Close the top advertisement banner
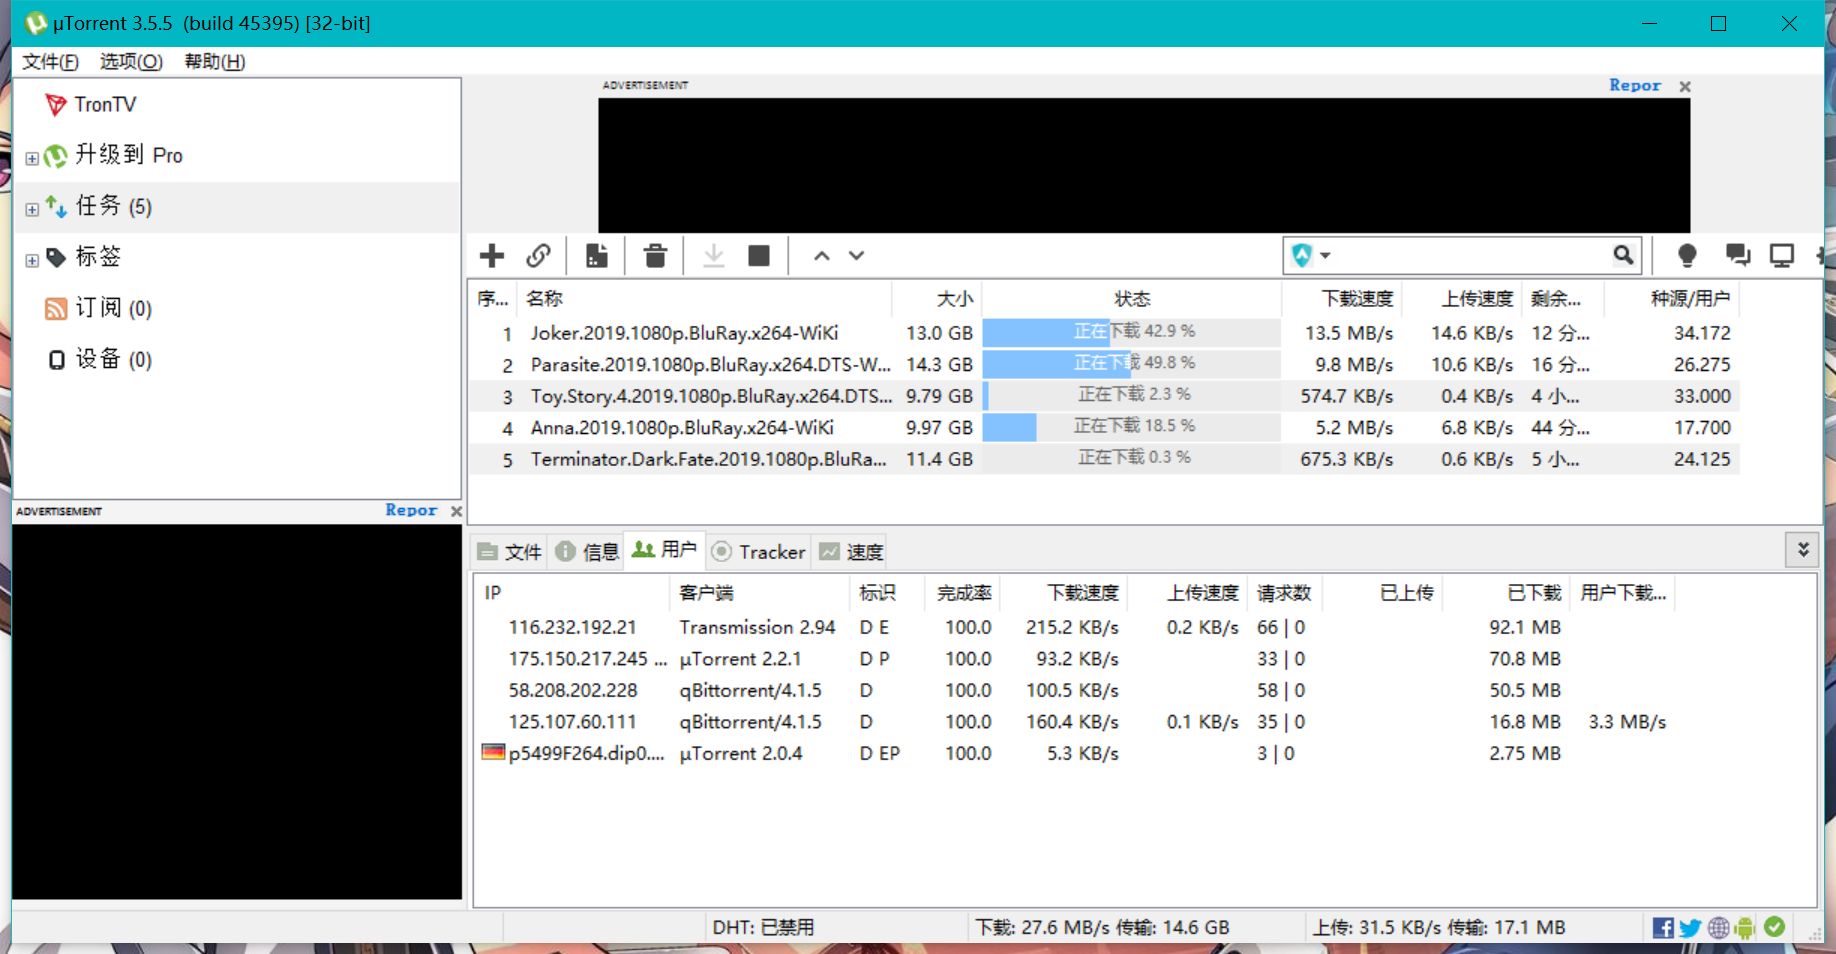 coord(1685,87)
